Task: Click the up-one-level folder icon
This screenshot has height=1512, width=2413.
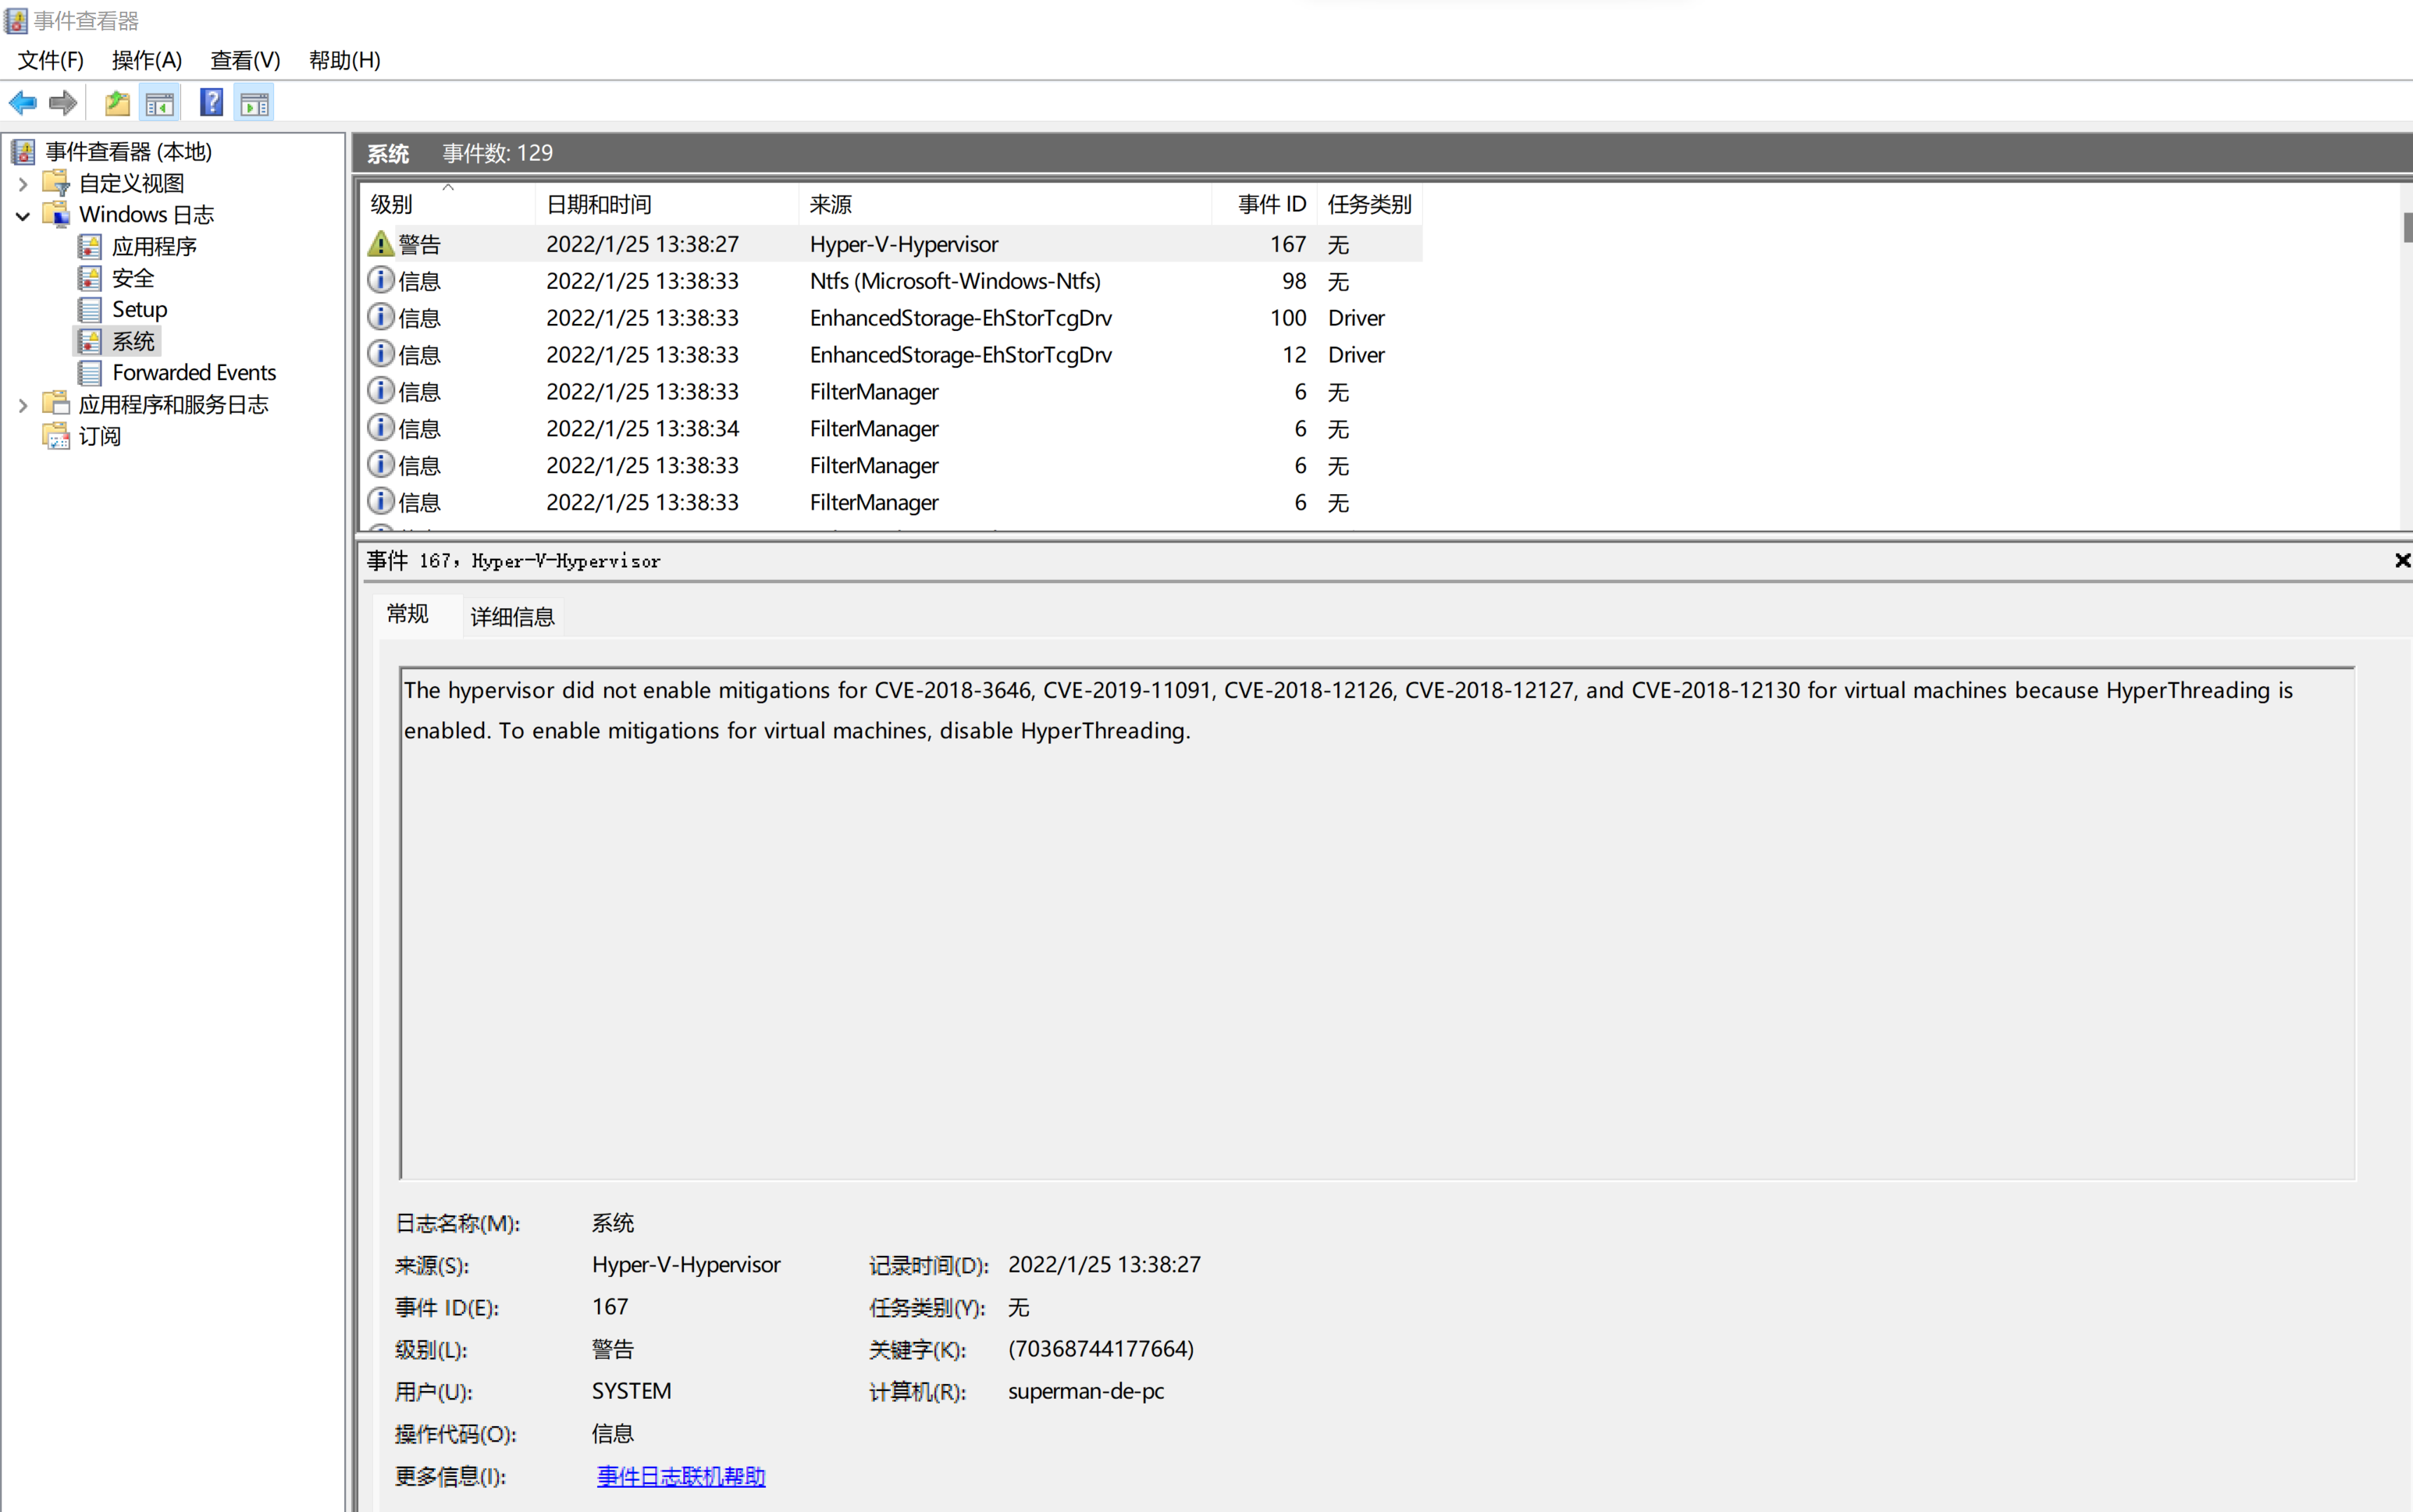Action: click(x=117, y=103)
